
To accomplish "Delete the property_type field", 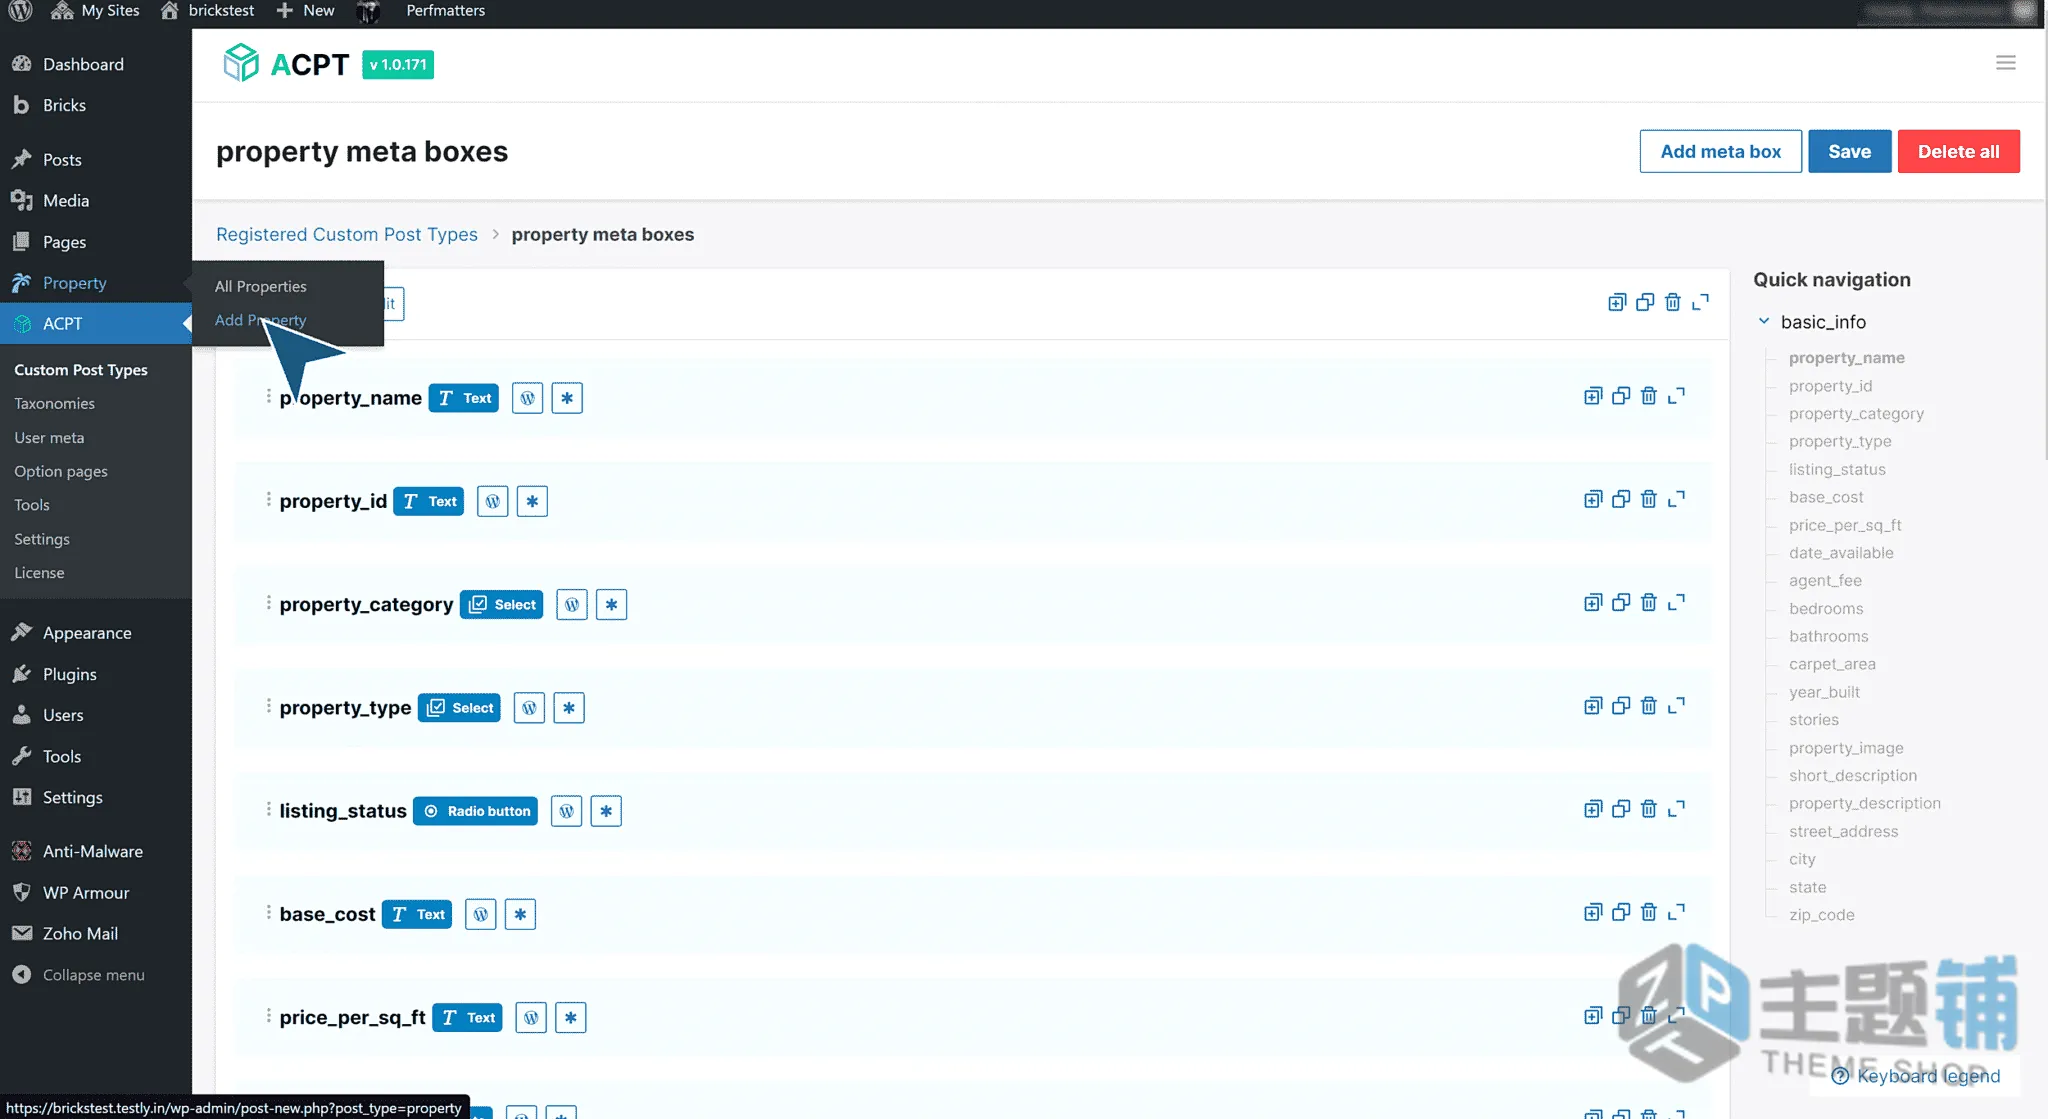I will click(x=1649, y=706).
